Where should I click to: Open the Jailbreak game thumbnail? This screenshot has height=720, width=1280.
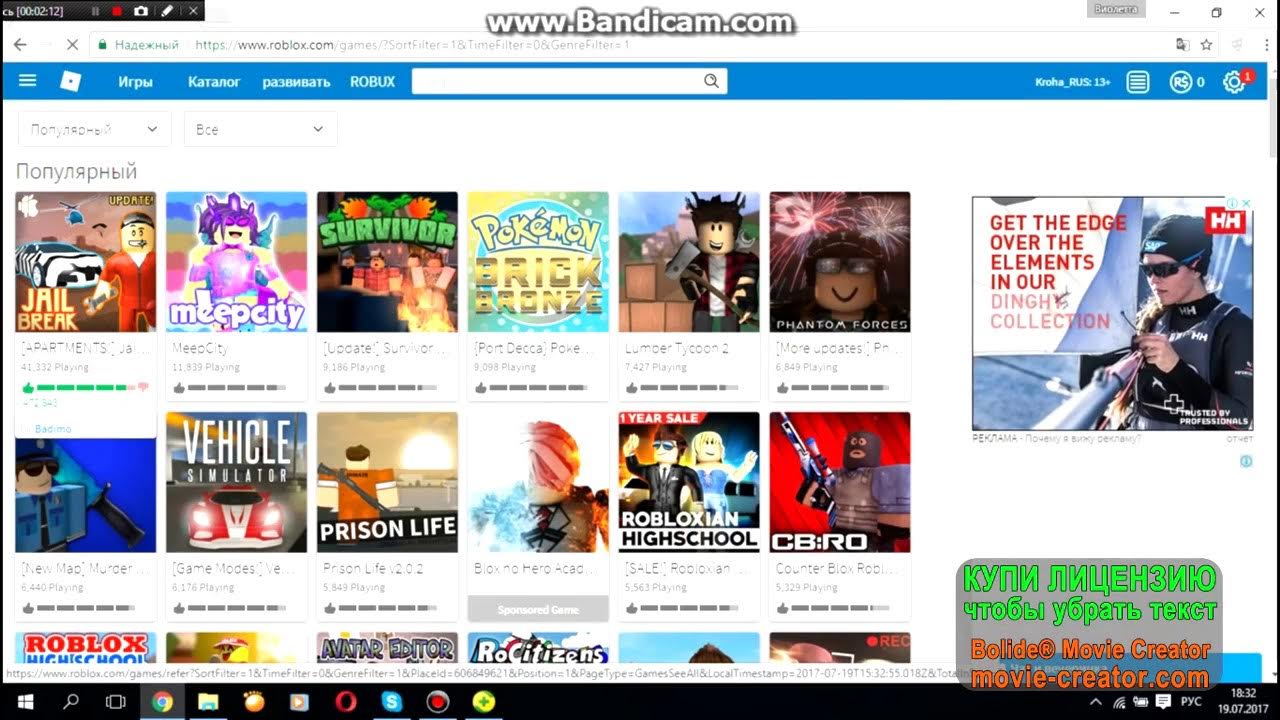pyautogui.click(x=86, y=262)
